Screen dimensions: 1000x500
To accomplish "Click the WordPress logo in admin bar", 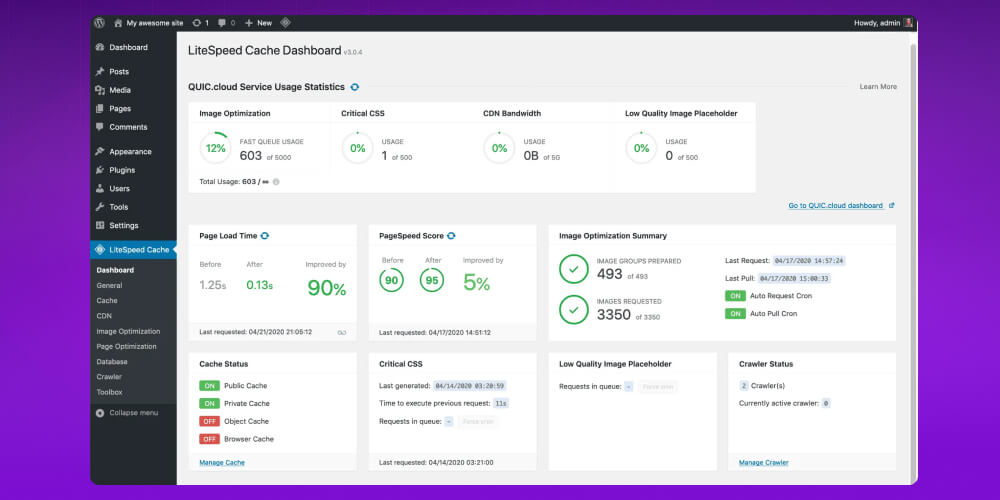I will [99, 22].
